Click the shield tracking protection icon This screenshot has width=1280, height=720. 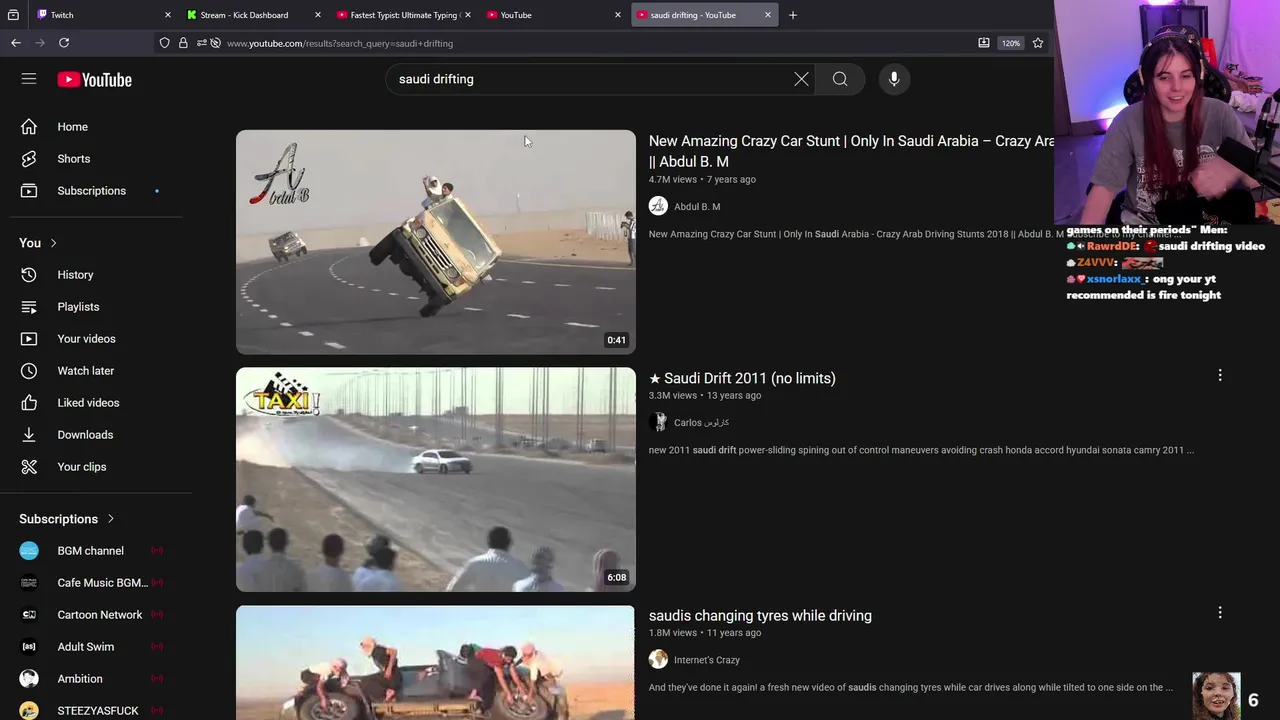pyautogui.click(x=165, y=43)
